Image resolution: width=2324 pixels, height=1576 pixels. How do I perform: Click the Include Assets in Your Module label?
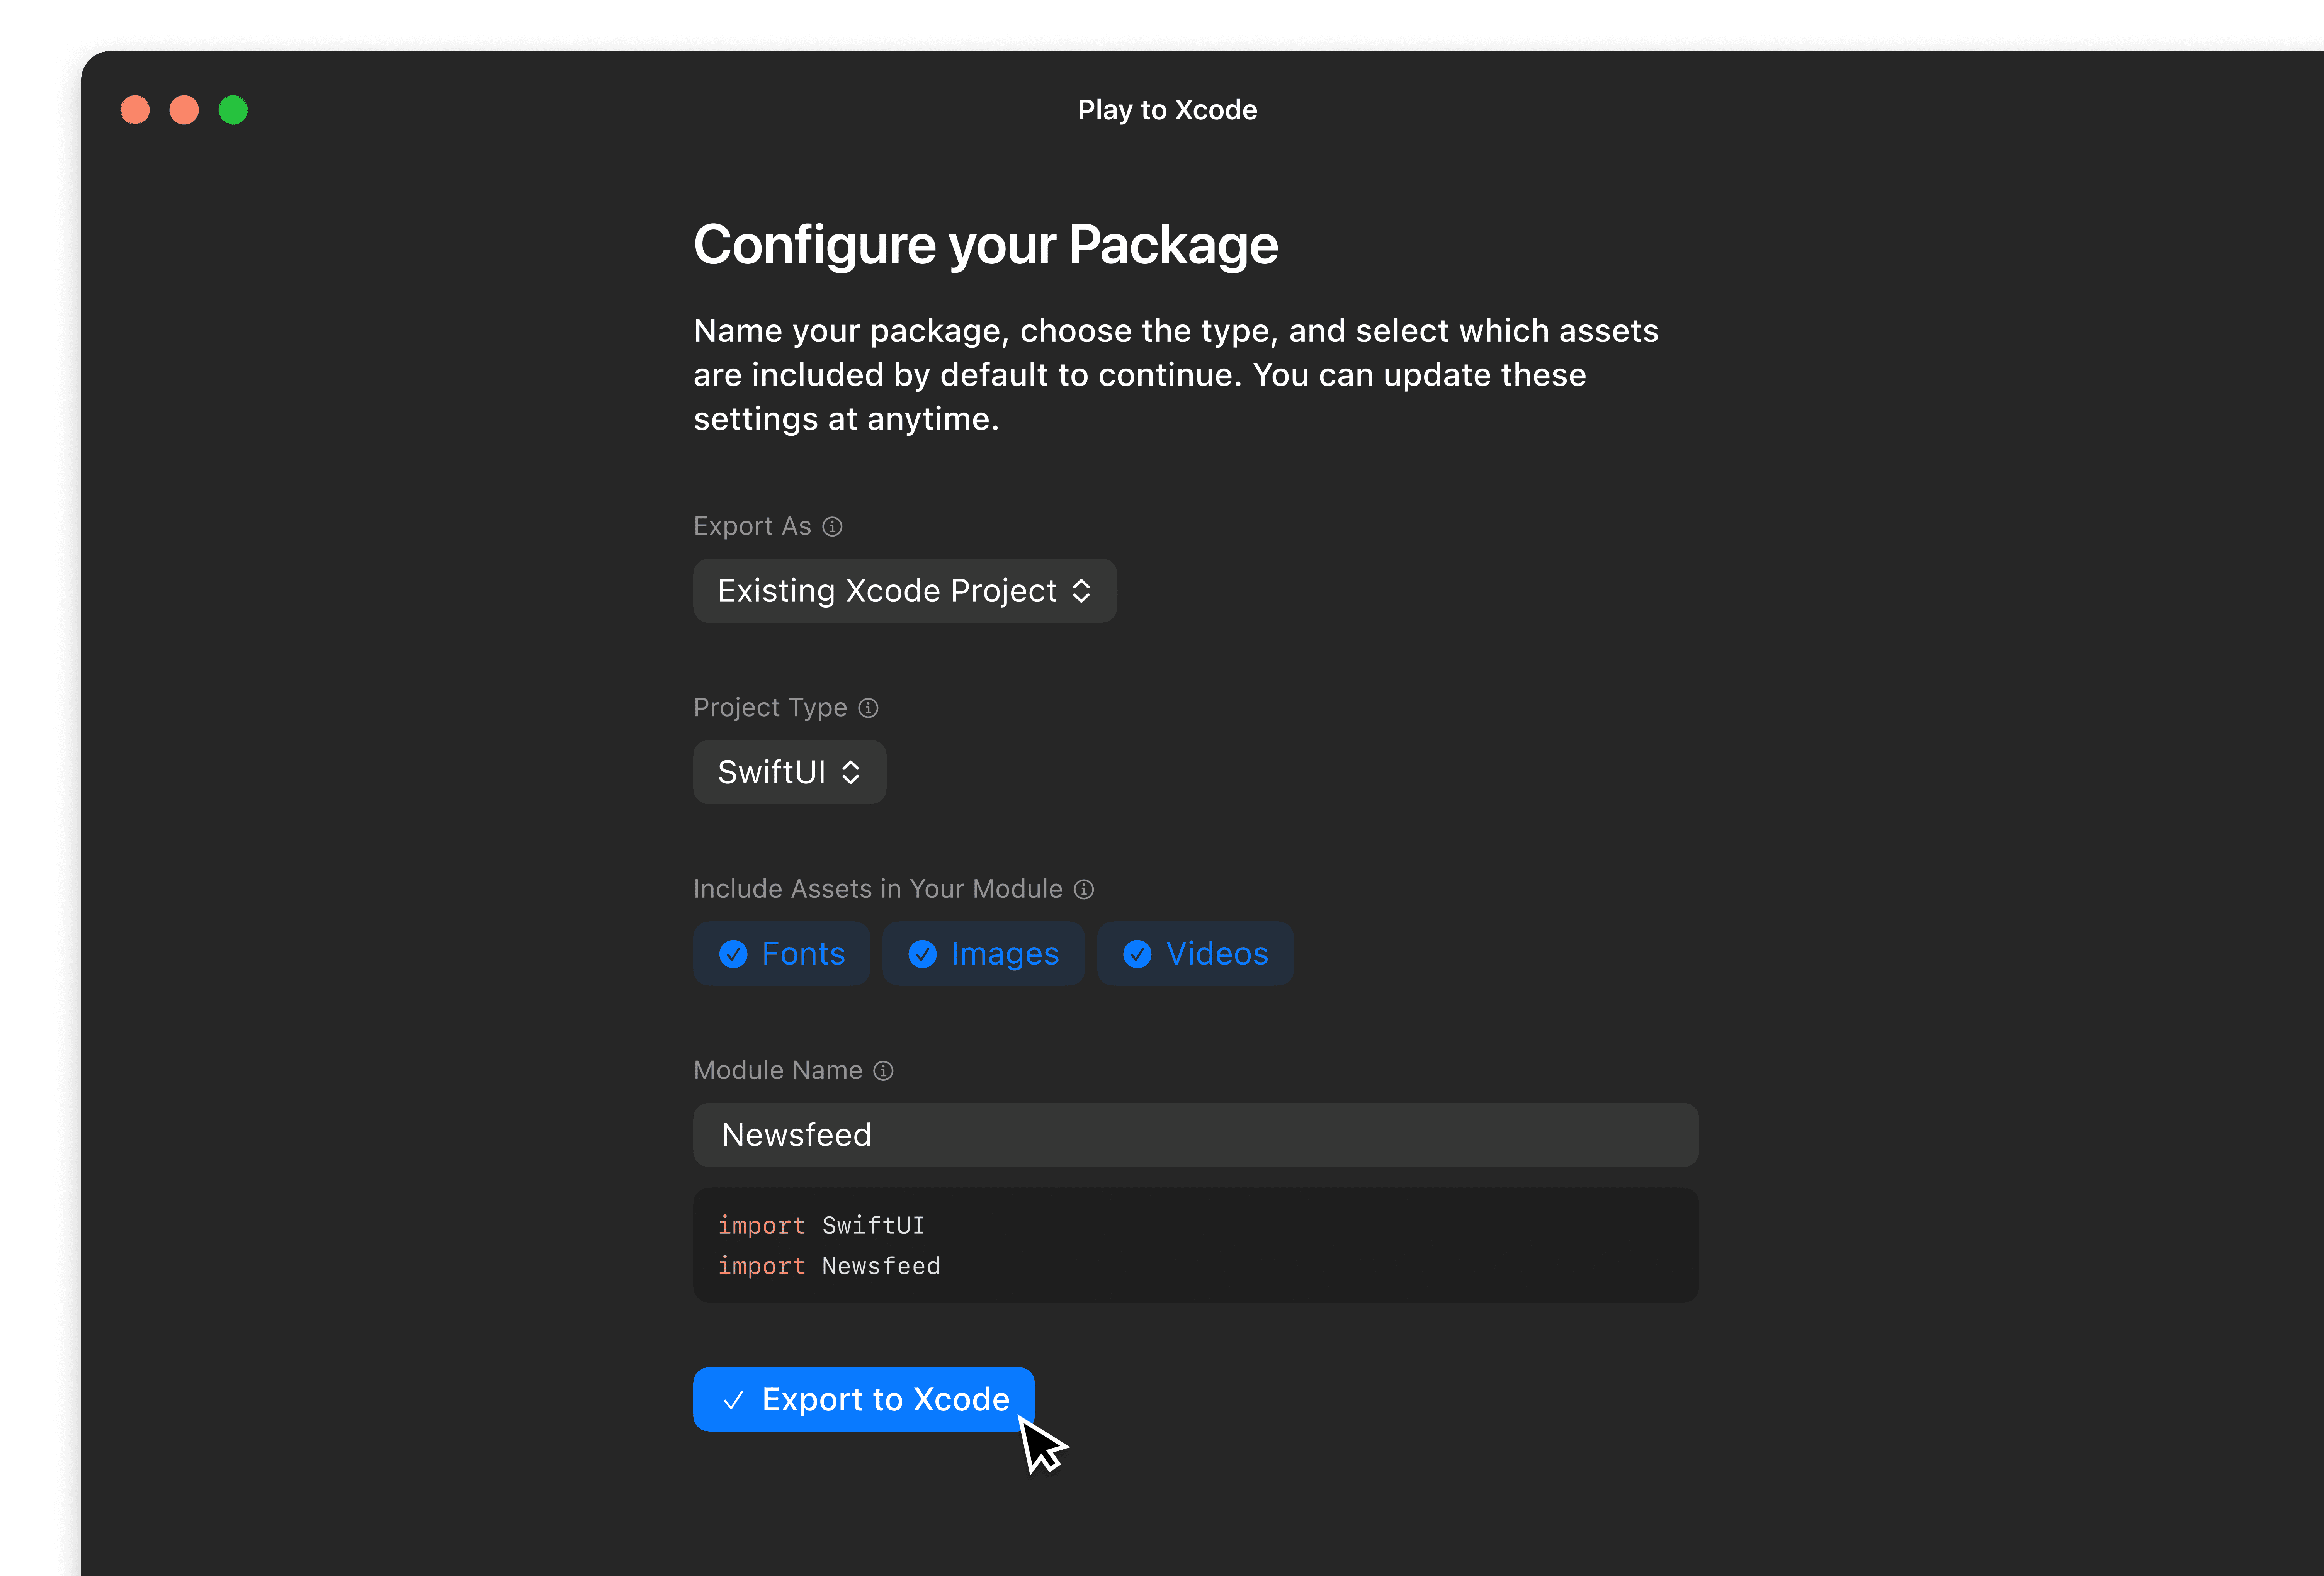[x=877, y=889]
